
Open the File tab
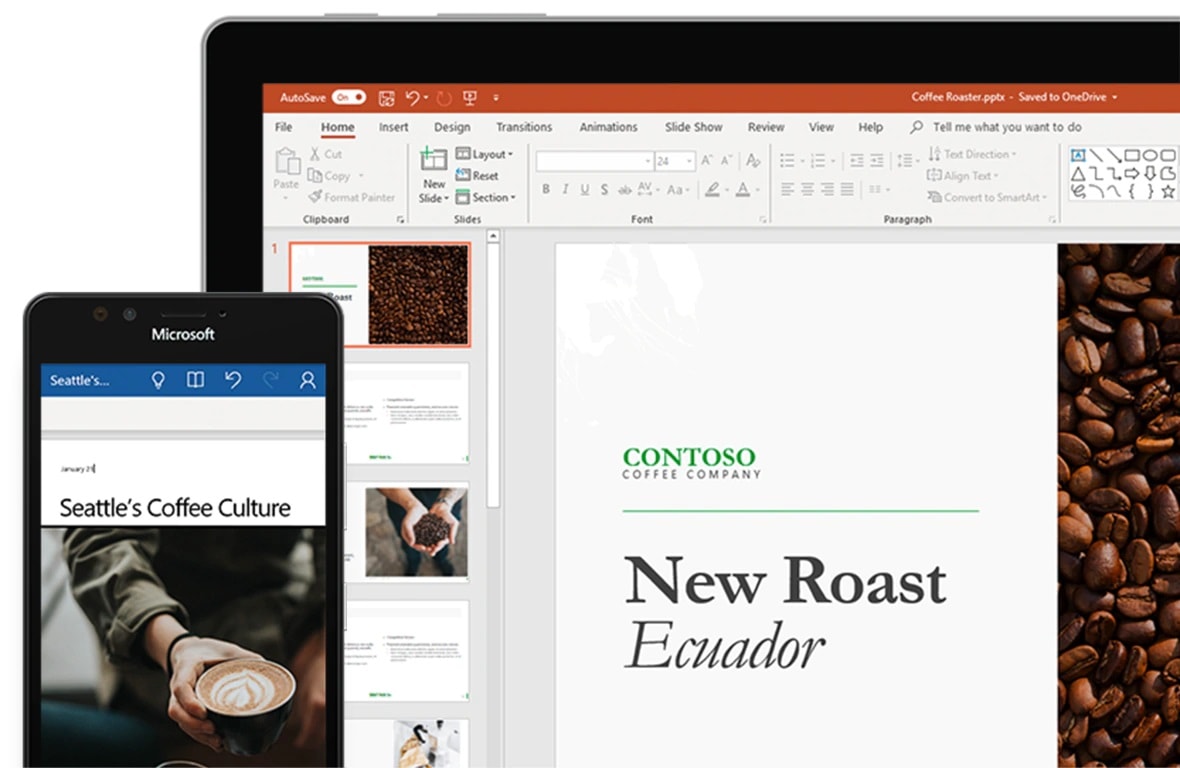pyautogui.click(x=284, y=127)
